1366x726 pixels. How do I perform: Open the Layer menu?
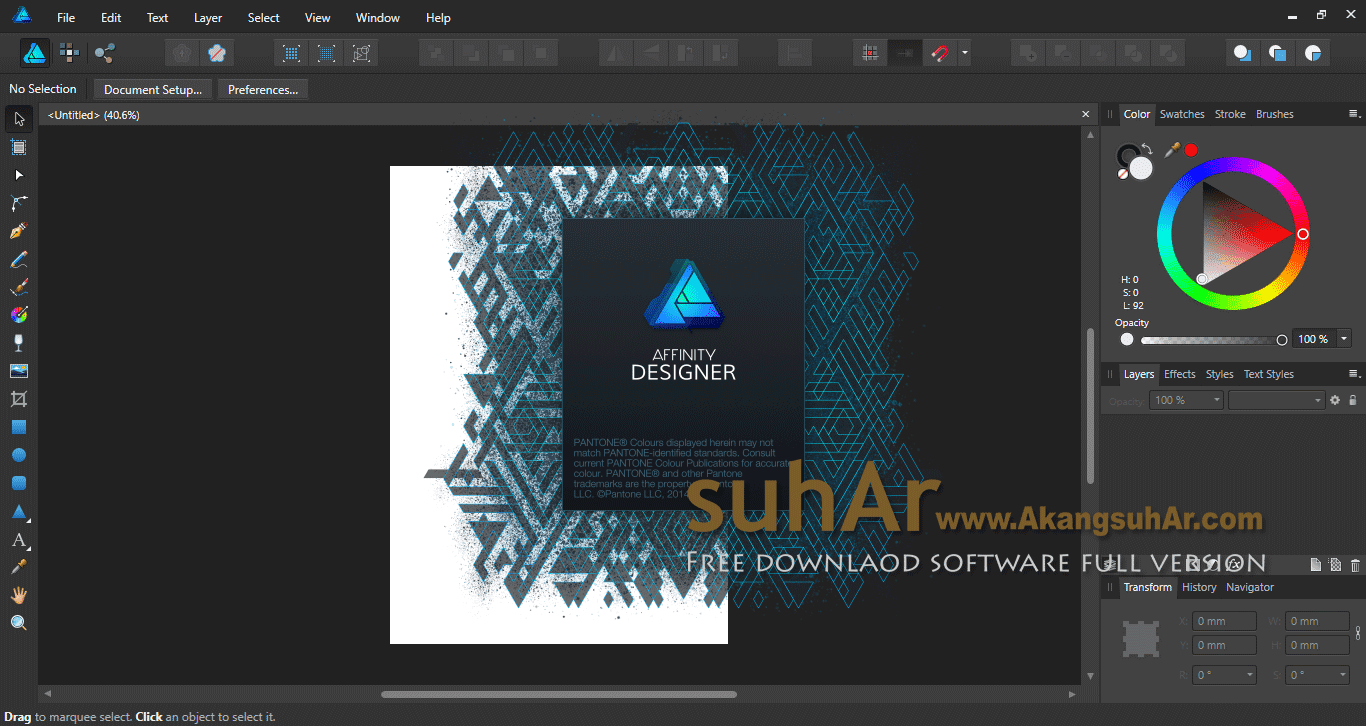208,18
